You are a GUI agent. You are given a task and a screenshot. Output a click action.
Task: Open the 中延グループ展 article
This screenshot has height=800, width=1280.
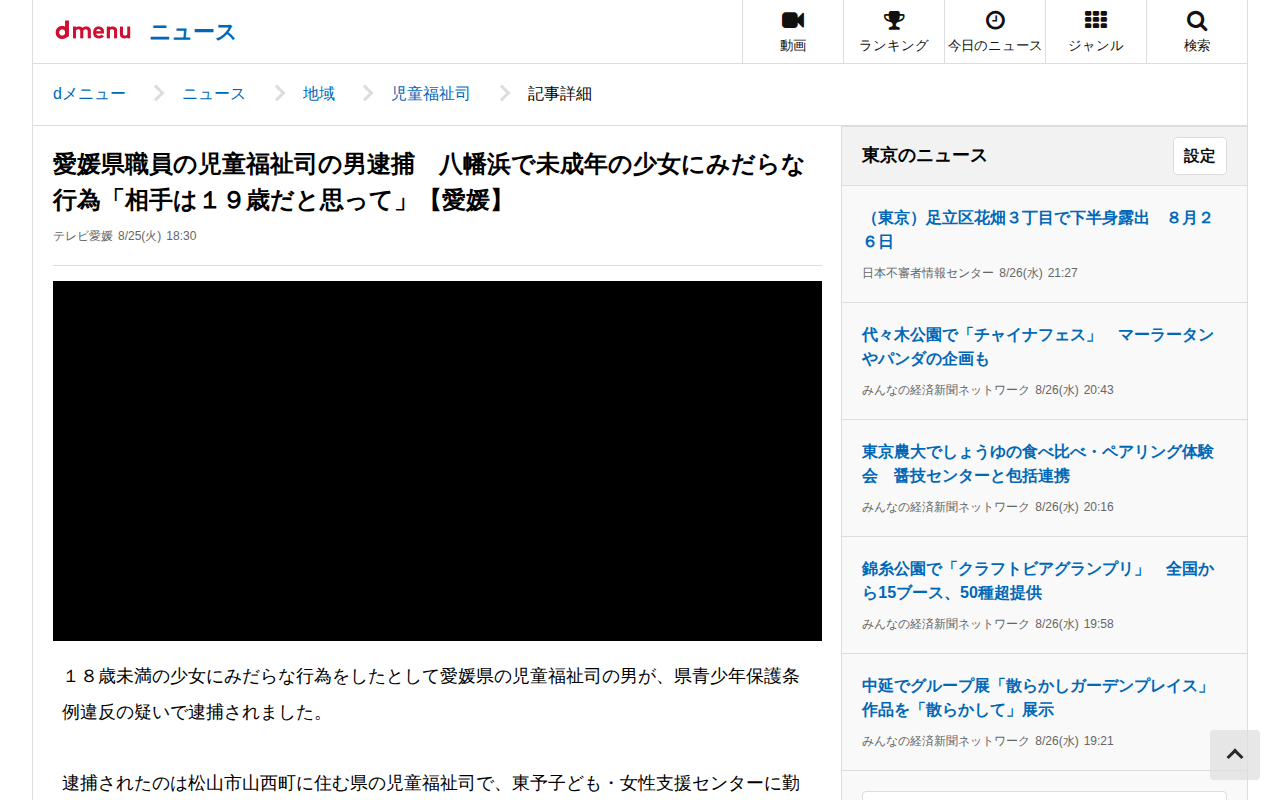pos(1037,698)
